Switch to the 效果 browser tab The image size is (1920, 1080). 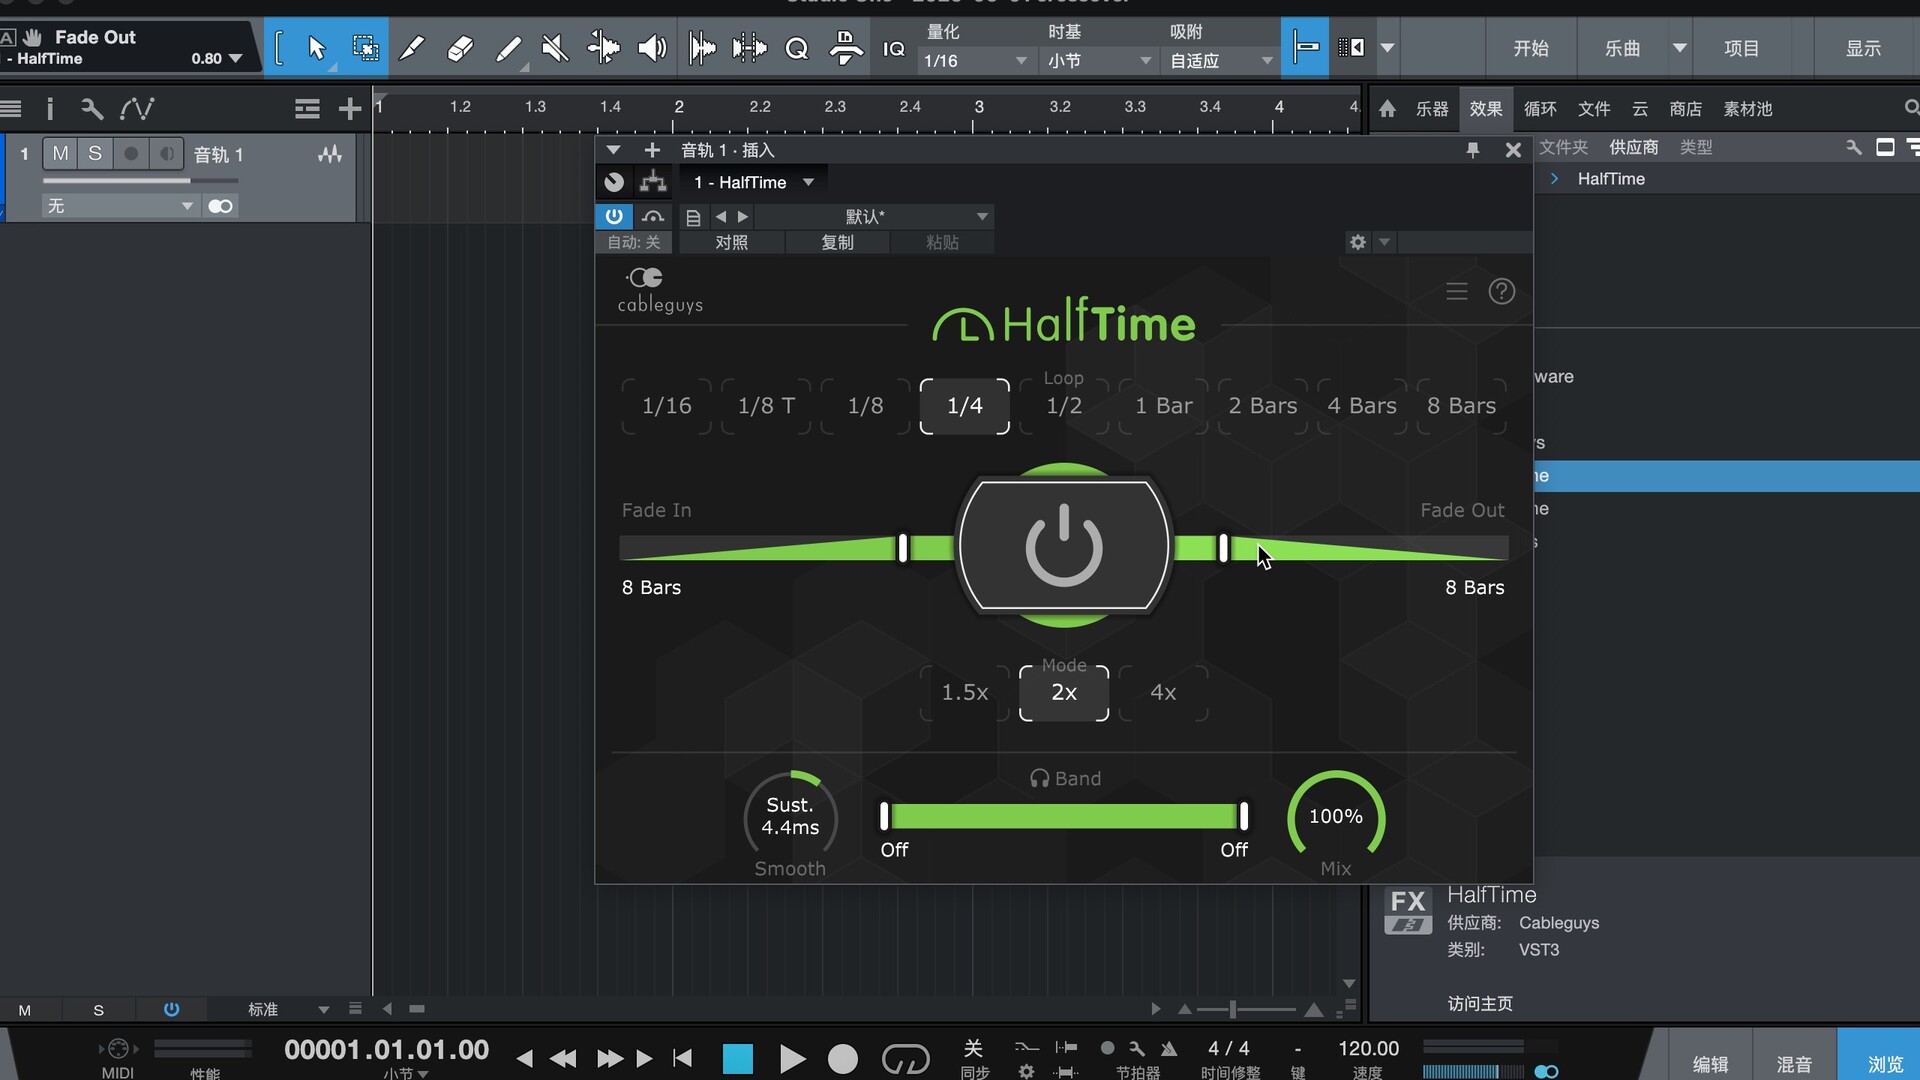tap(1486, 108)
